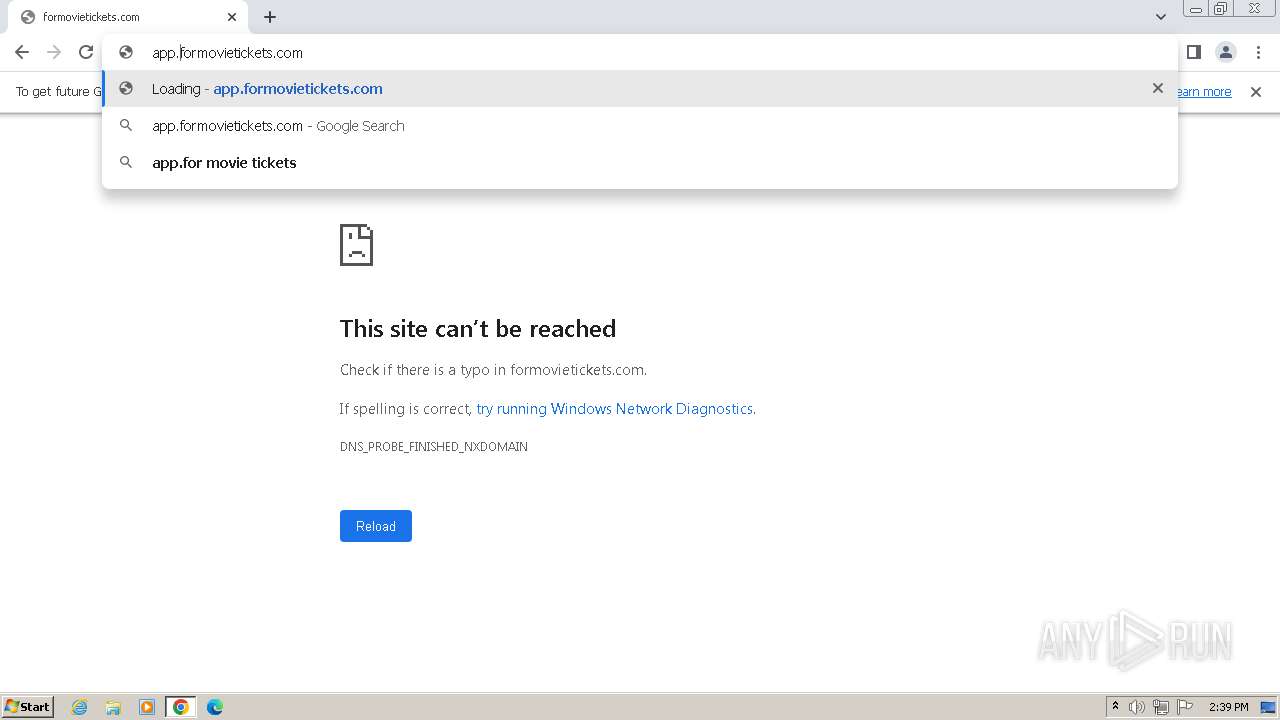The width and height of the screenshot is (1280, 720).
Task: Click the show desktop icon in the tray
Action: pos(1268,707)
